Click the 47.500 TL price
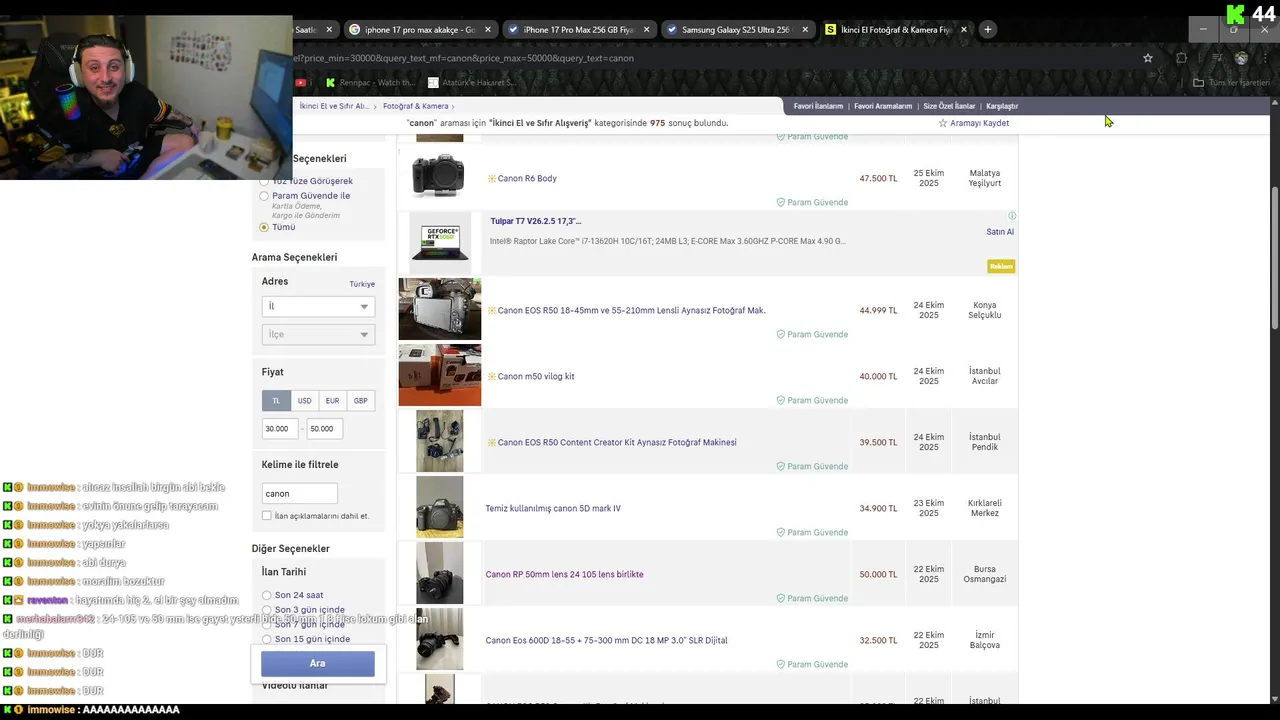This screenshot has width=1280, height=720. click(x=878, y=179)
